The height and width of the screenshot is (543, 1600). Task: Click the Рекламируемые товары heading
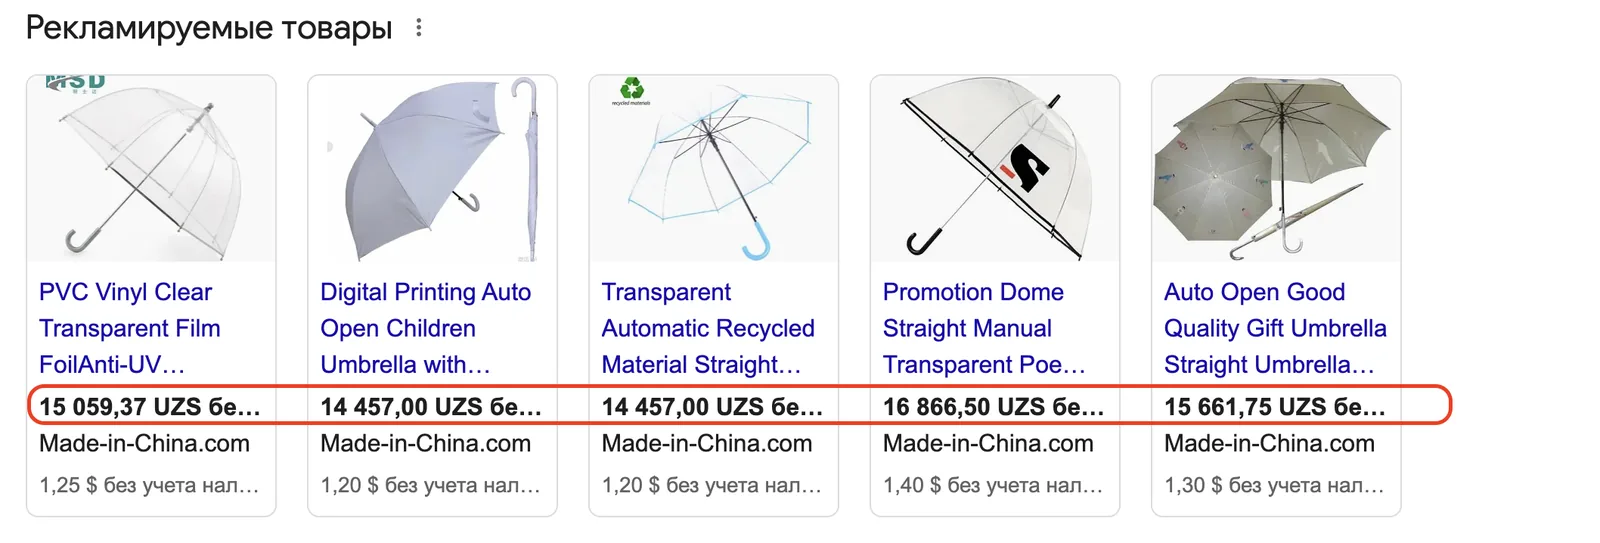[x=208, y=28]
